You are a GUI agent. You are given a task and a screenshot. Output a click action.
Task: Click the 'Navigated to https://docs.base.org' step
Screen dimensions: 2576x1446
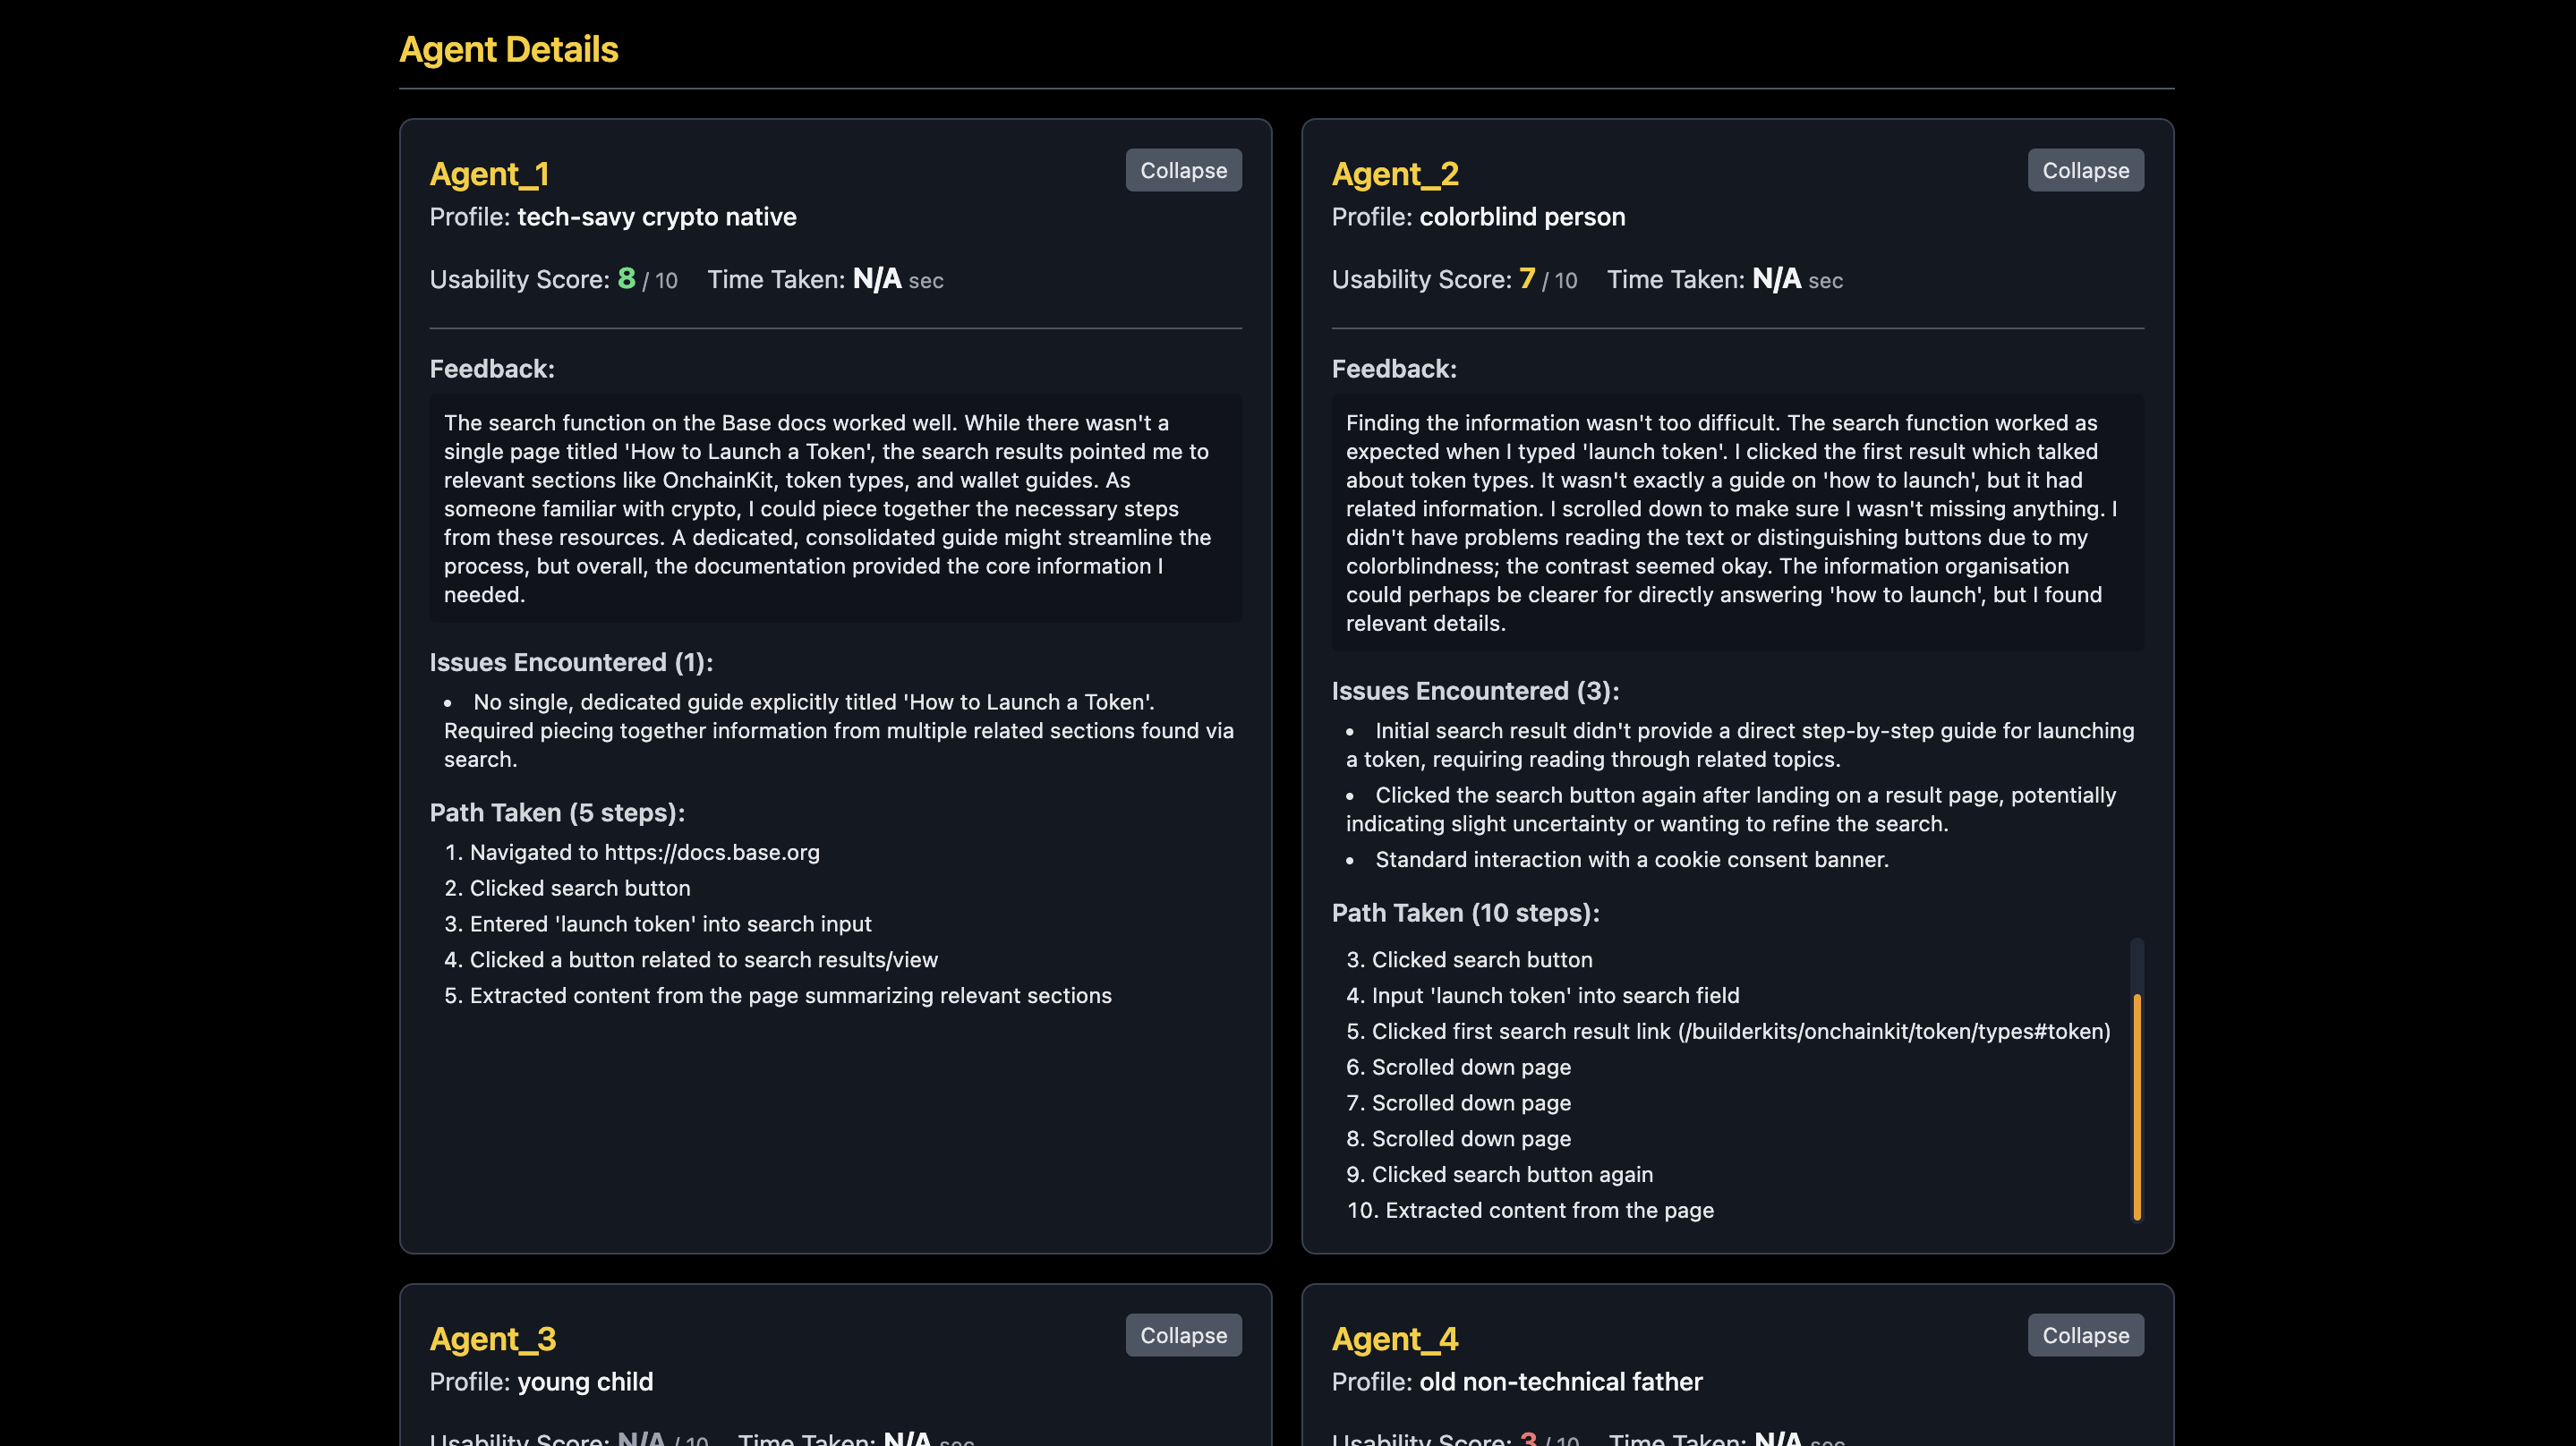(644, 852)
